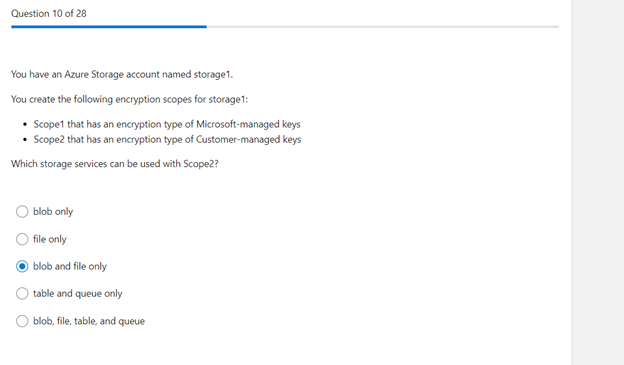624x365 pixels.
Task: Click the blue filled part of progress bar
Action: tap(109, 27)
